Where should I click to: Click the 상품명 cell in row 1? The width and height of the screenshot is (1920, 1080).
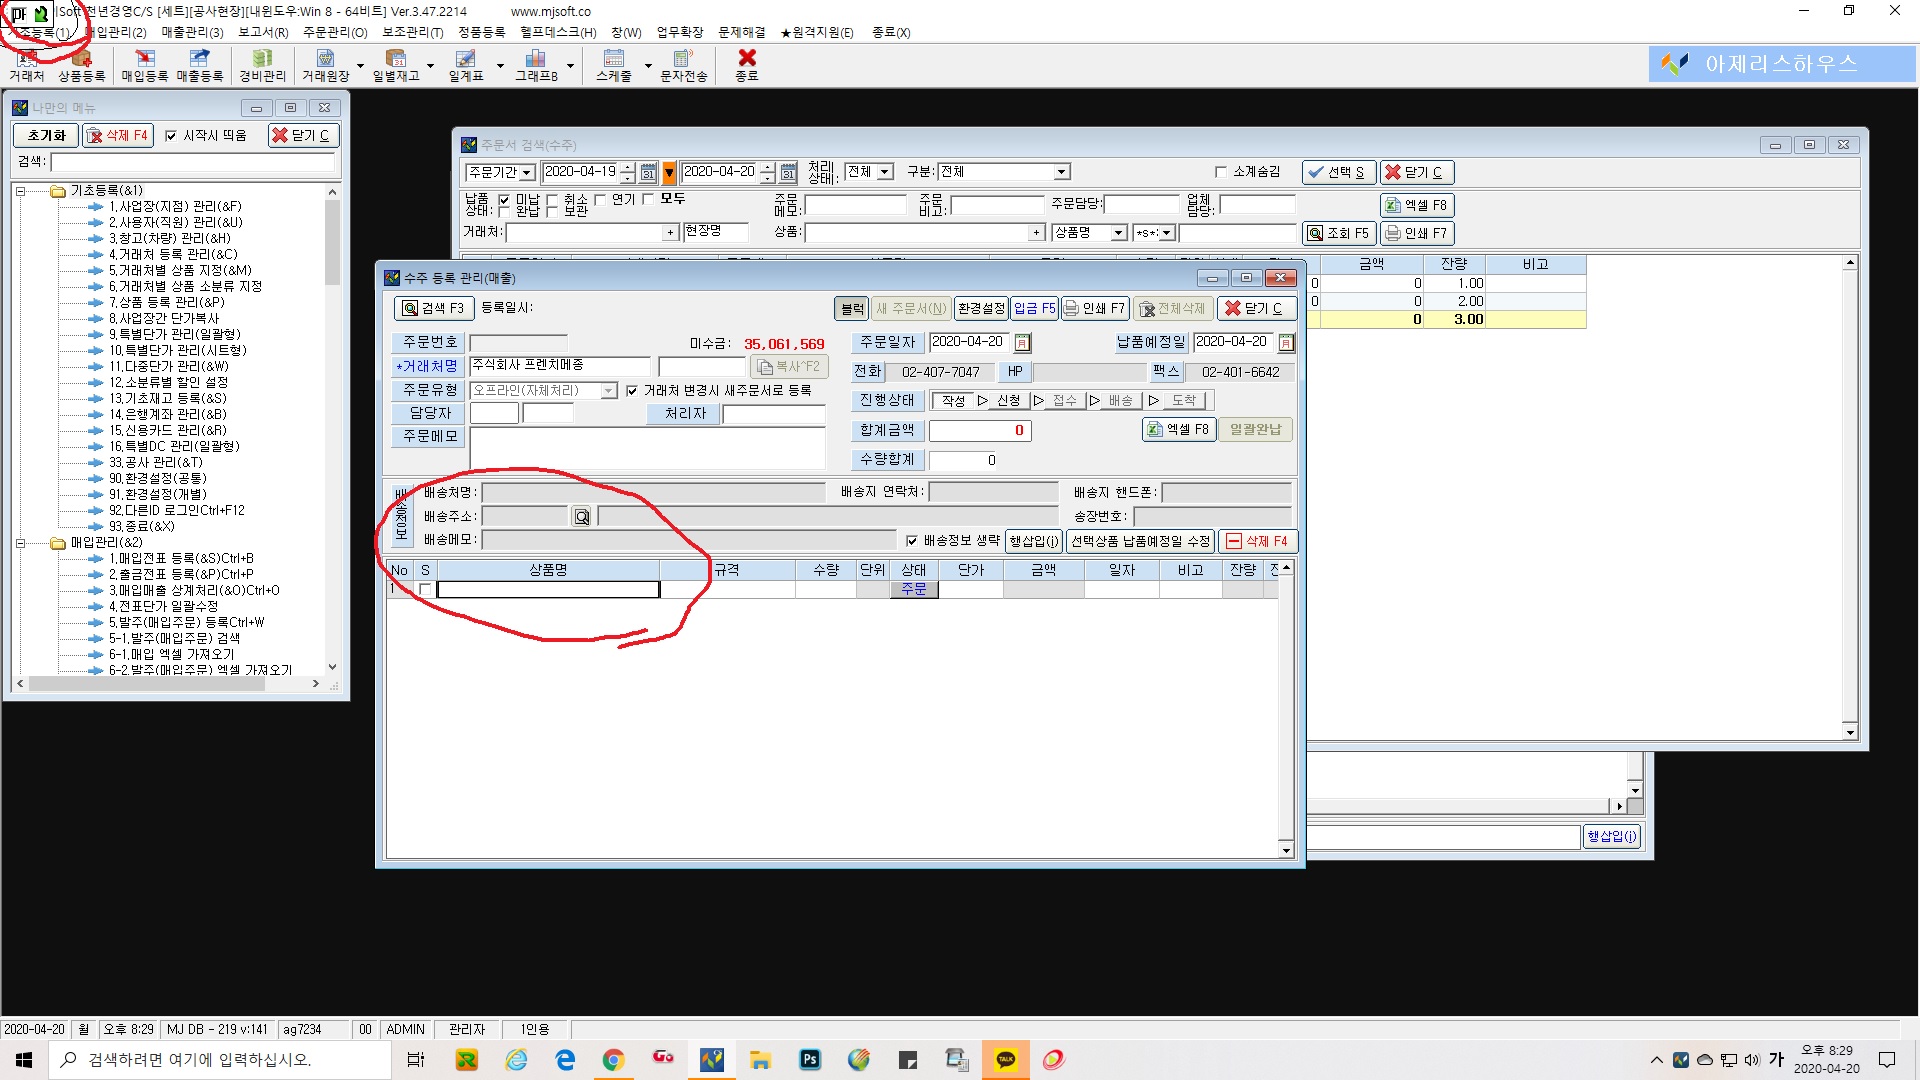[x=548, y=590]
